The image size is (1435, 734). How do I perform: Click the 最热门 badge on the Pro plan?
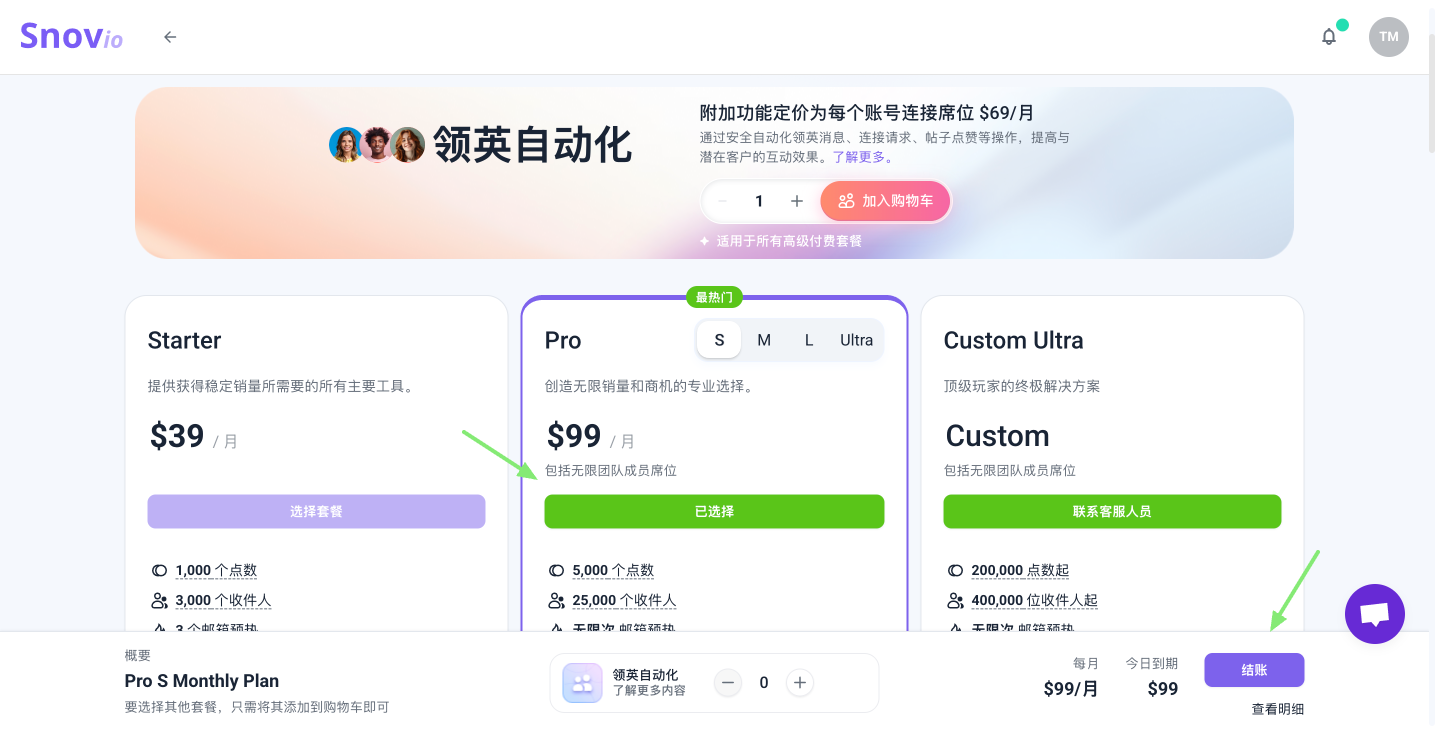(714, 297)
